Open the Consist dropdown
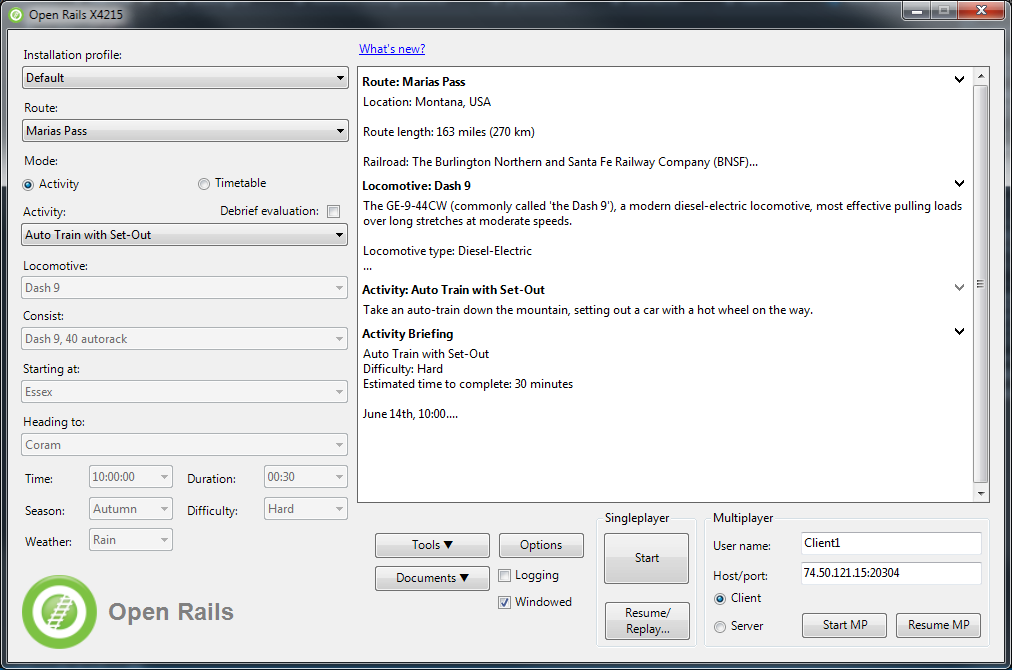Image resolution: width=1012 pixels, height=670 pixels. click(x=185, y=339)
